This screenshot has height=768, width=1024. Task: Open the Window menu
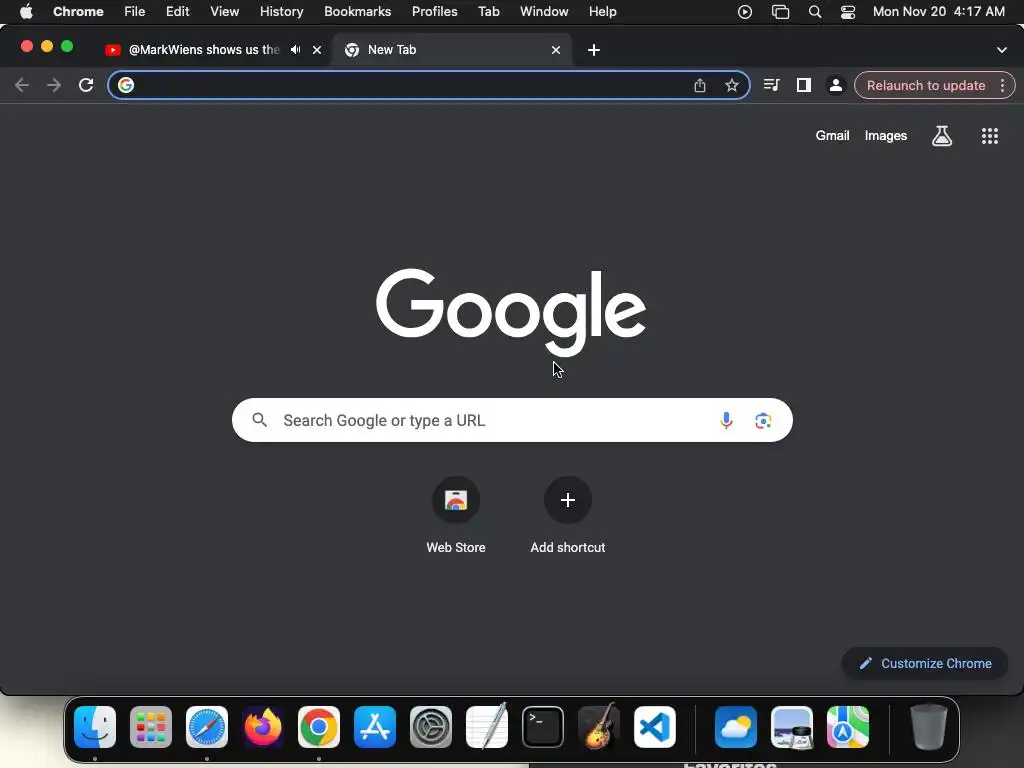coord(544,12)
